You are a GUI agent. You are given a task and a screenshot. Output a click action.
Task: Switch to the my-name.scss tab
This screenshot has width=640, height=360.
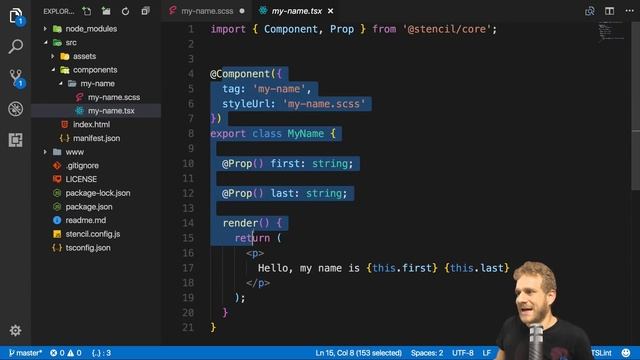click(207, 11)
